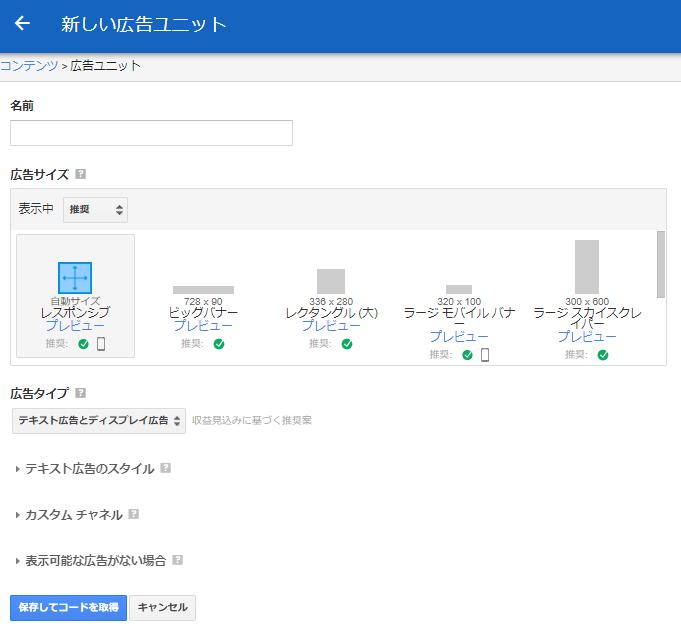Click green check mark under ビッグバナー
The width and height of the screenshot is (681, 627).
click(219, 344)
